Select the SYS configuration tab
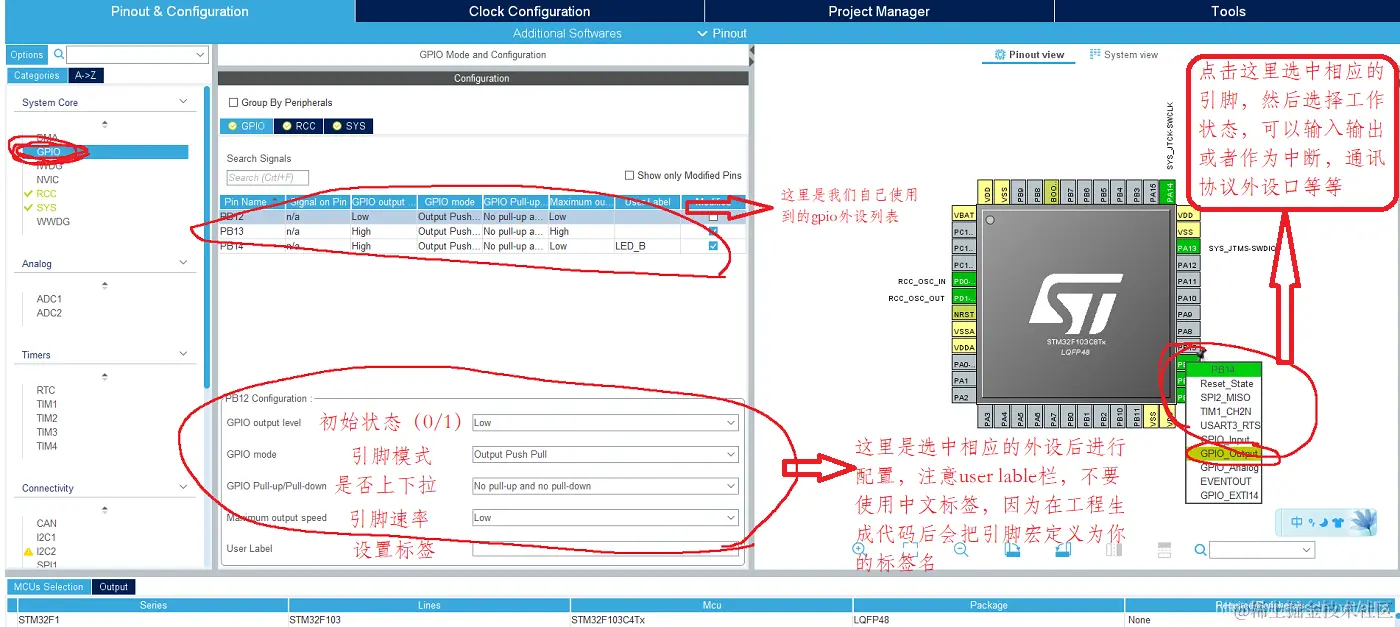 (x=347, y=126)
